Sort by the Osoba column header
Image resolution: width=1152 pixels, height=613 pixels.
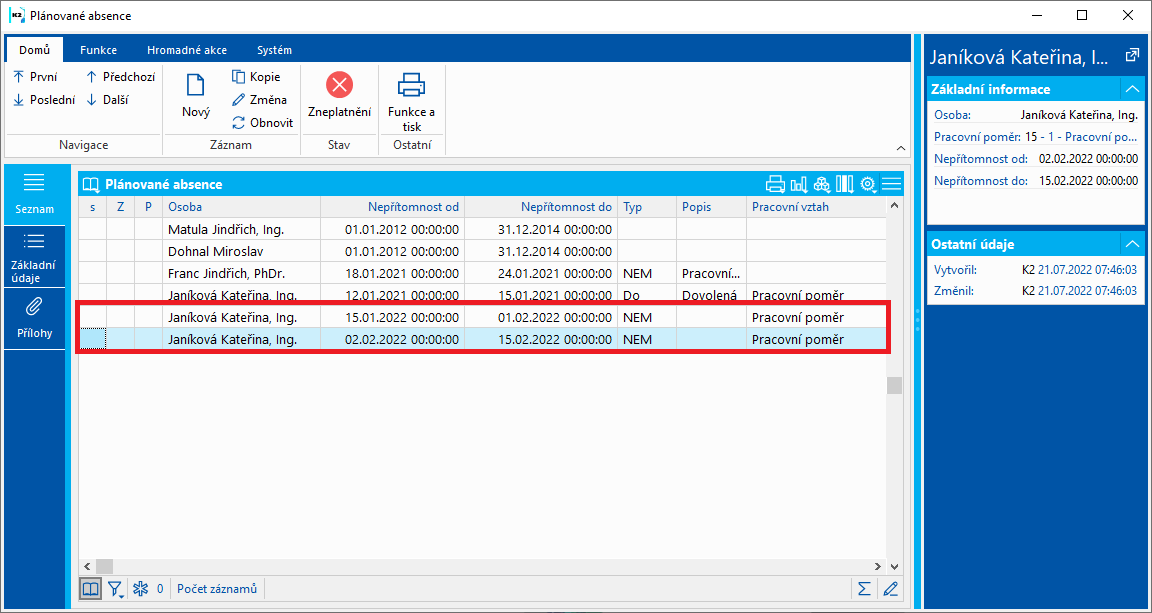pos(241,207)
